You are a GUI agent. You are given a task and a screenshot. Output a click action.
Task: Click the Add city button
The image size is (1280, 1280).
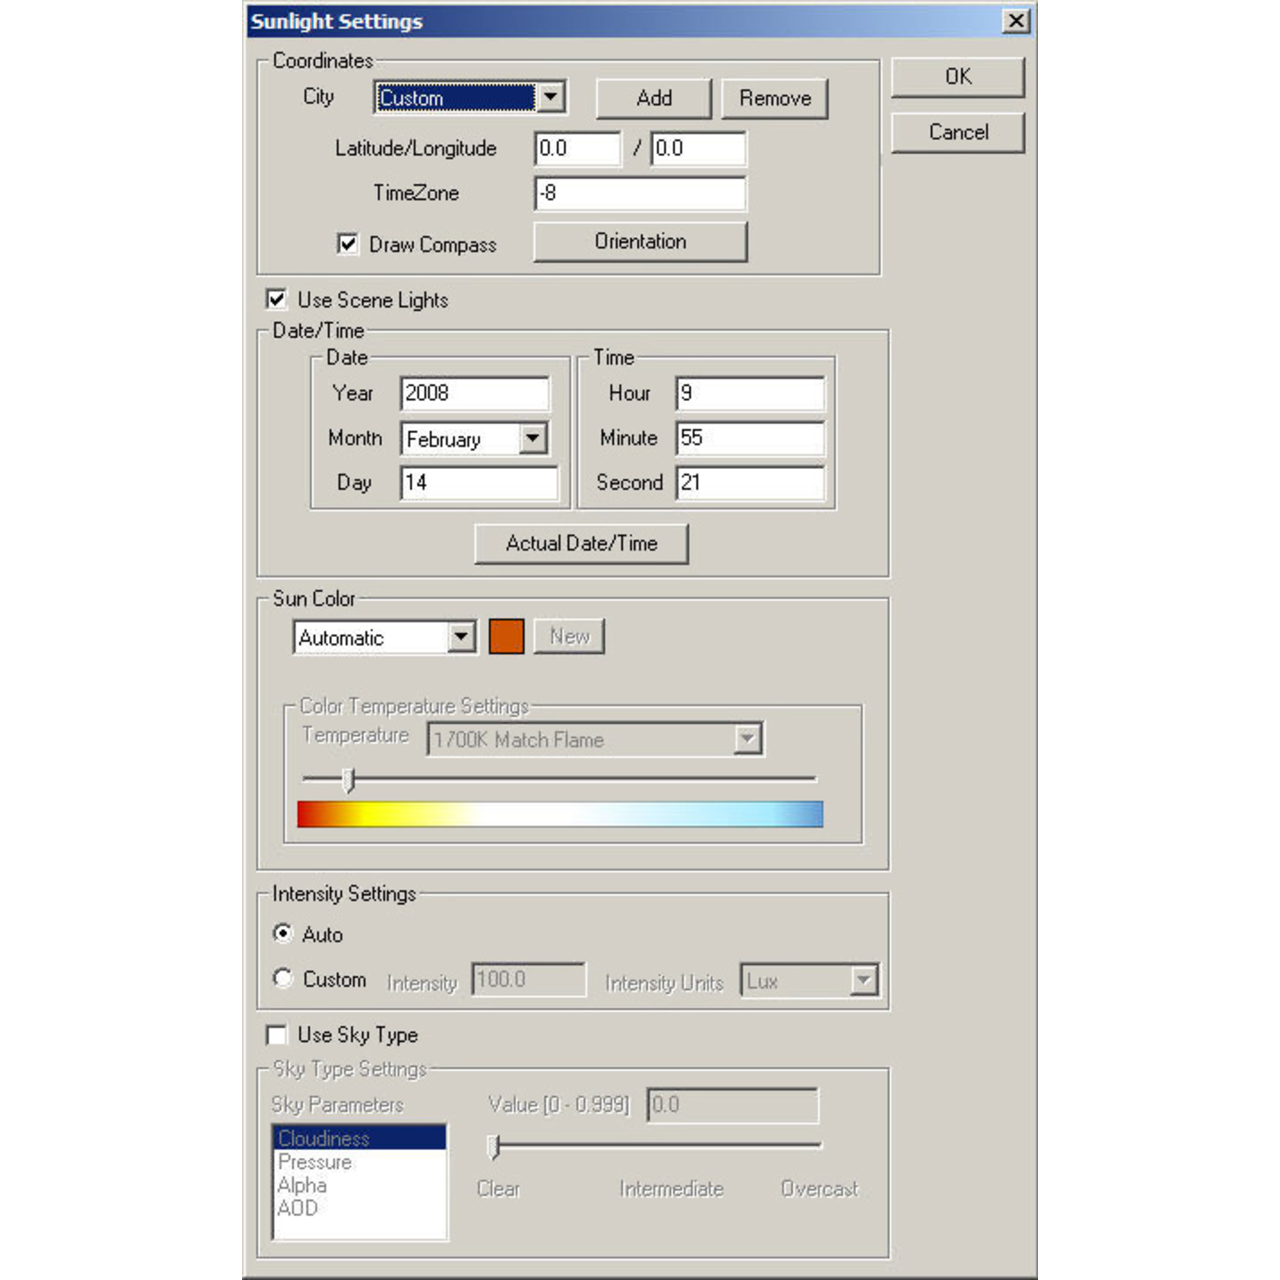653,98
